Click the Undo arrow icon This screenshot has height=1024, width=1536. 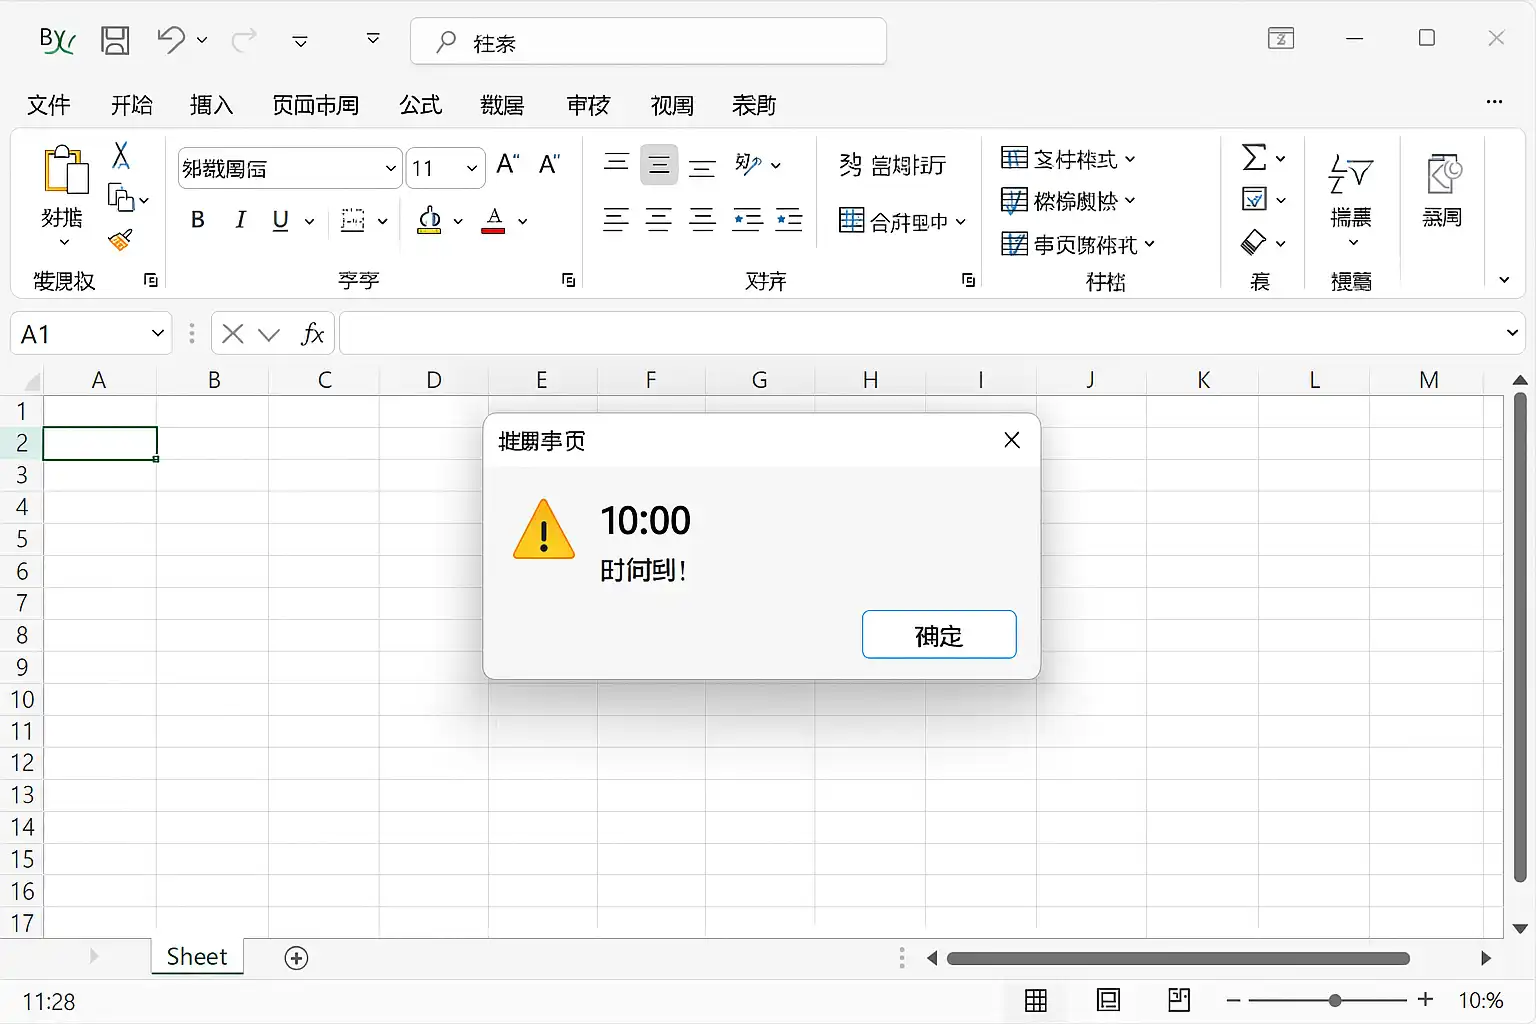tap(171, 40)
